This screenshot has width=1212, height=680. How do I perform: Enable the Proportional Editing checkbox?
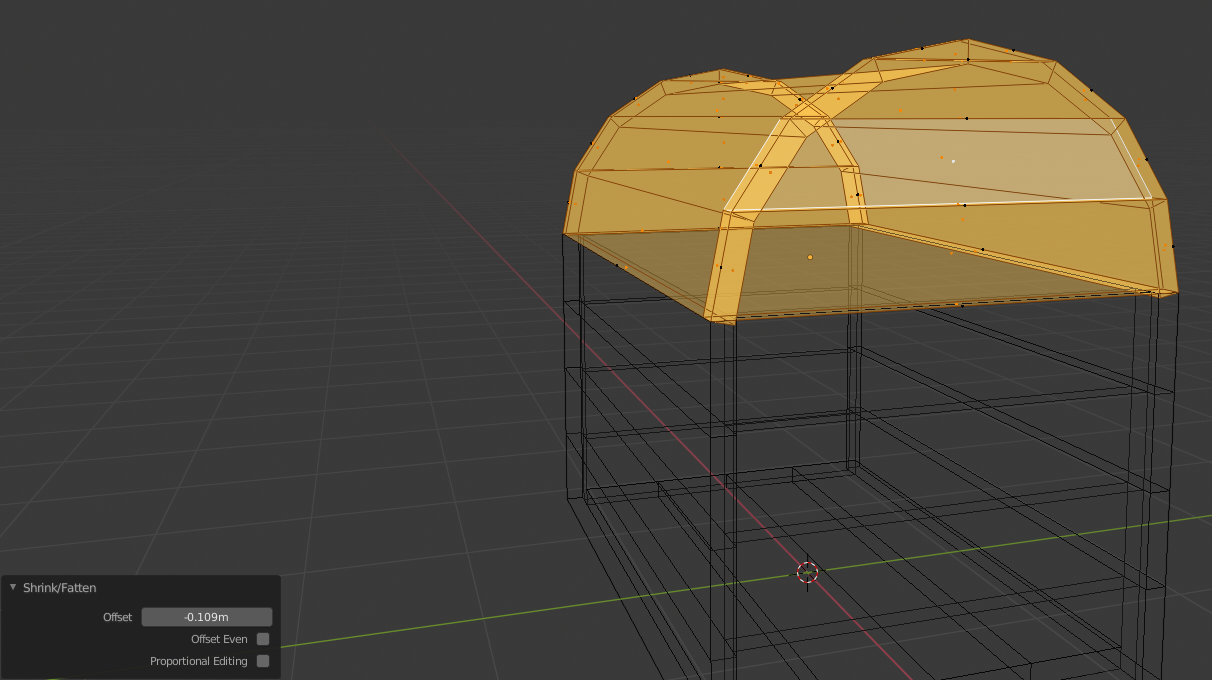tap(263, 661)
